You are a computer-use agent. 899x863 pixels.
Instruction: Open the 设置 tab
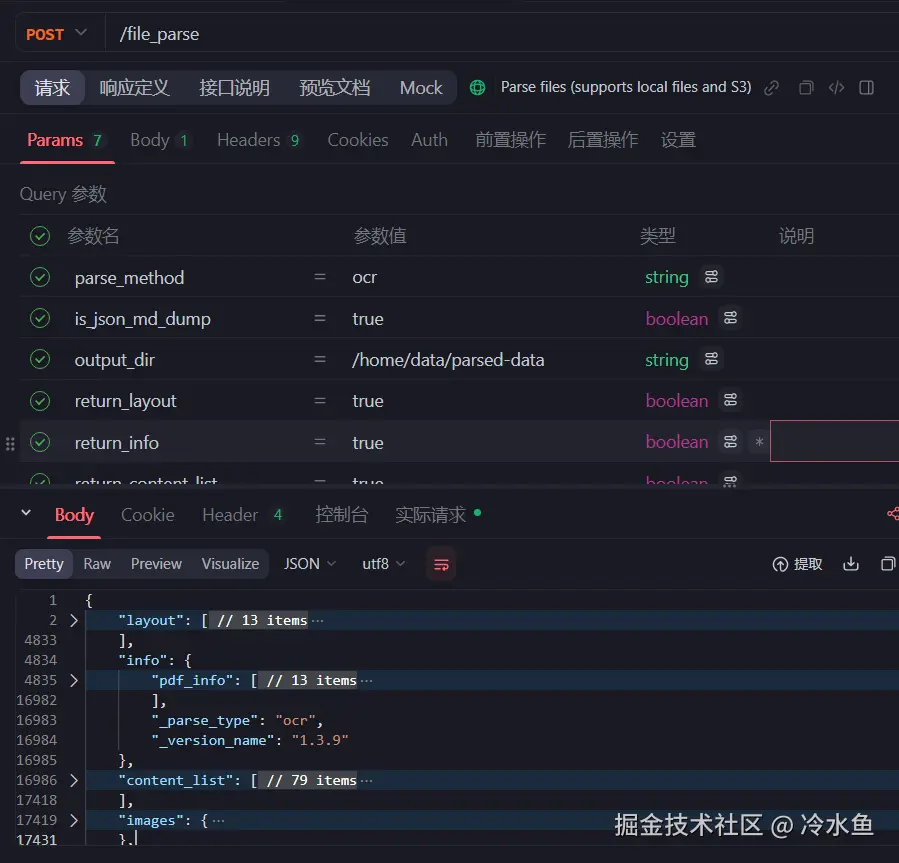click(x=678, y=140)
